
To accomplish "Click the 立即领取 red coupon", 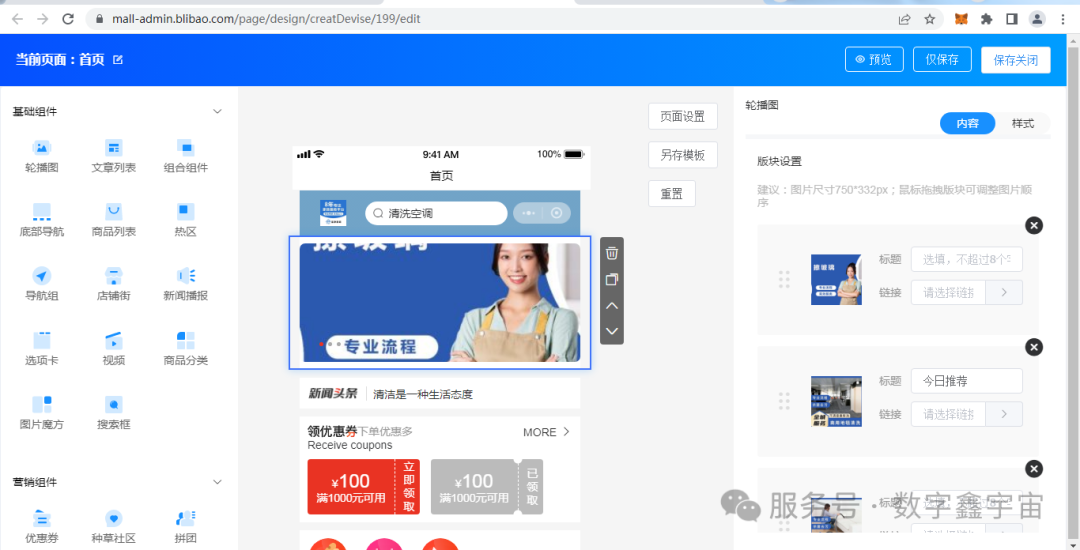I will point(363,487).
